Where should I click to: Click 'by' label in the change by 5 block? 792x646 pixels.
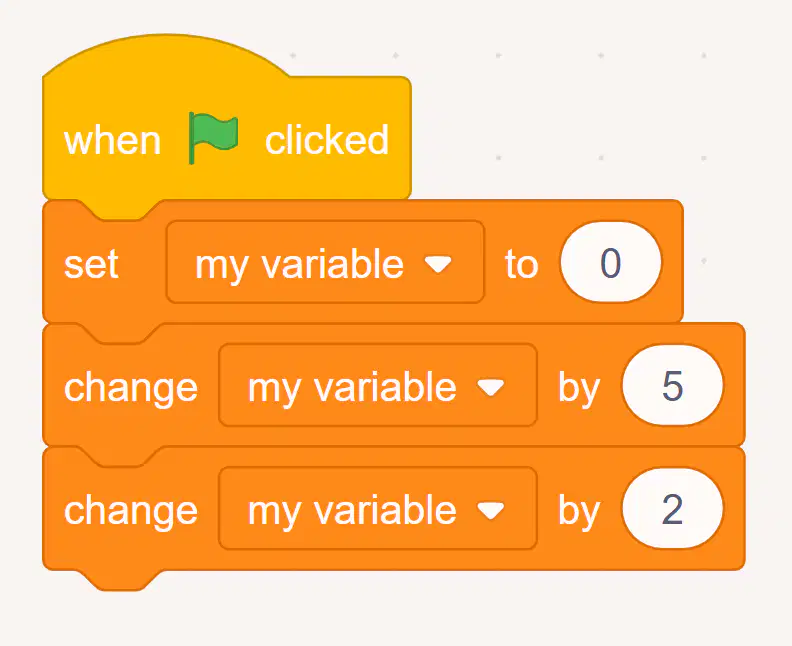click(x=579, y=389)
